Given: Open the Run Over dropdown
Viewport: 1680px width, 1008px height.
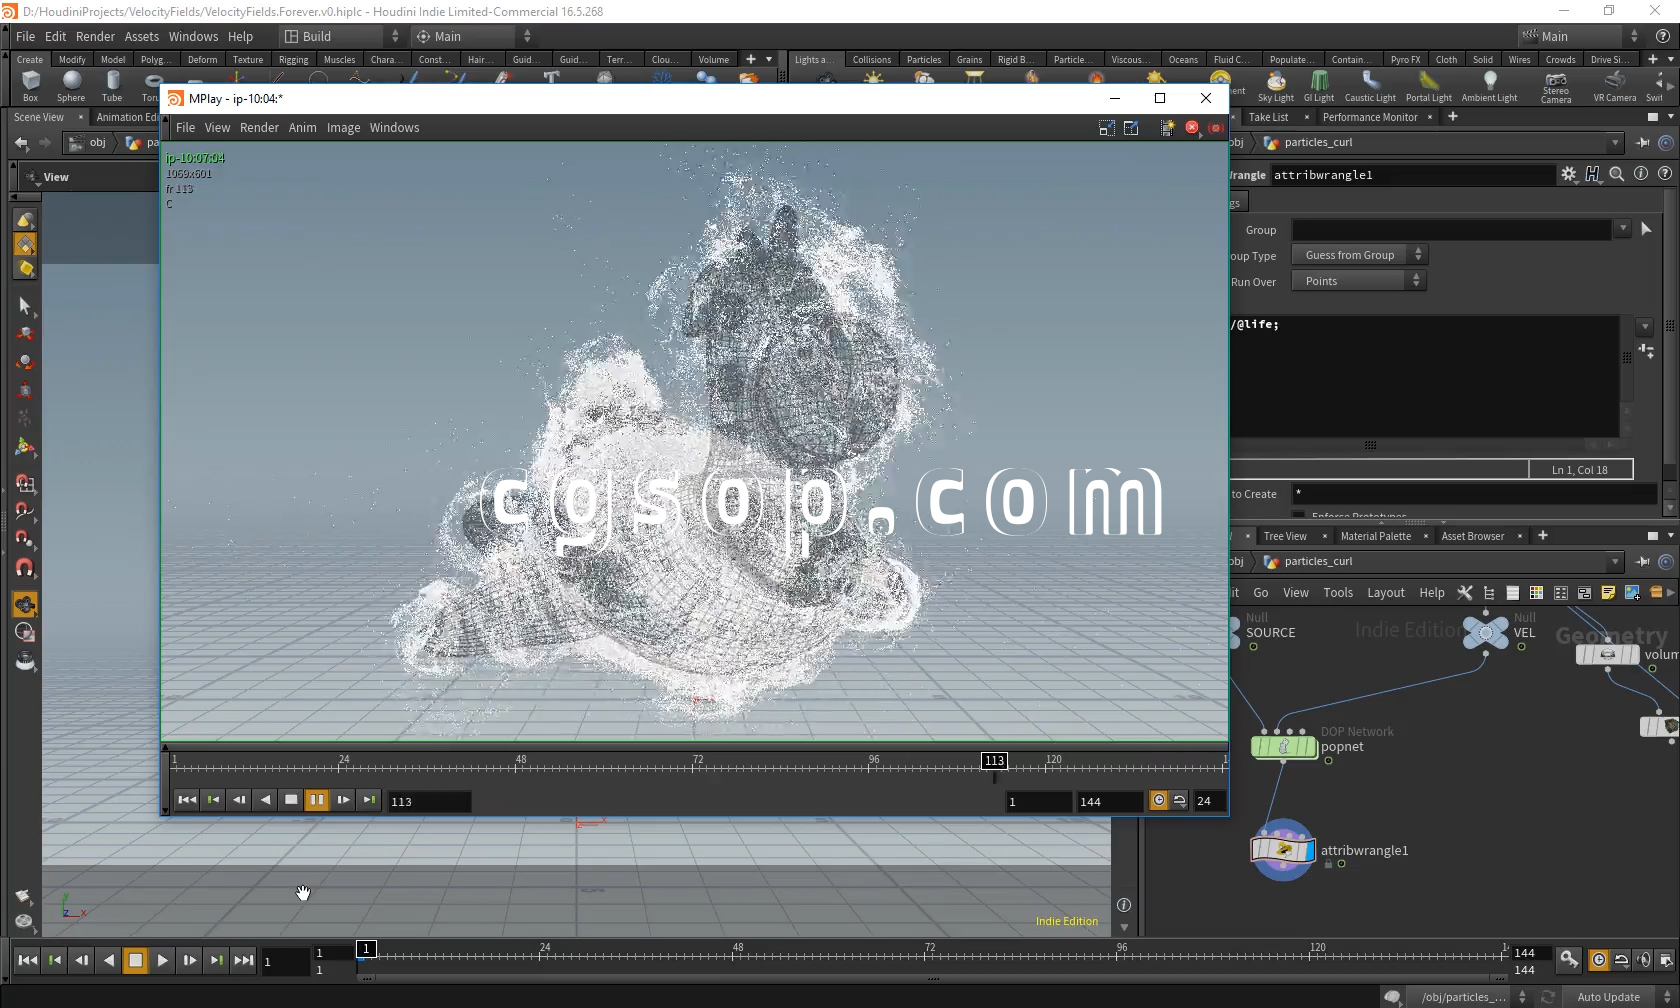Looking at the screenshot, I should (1359, 281).
